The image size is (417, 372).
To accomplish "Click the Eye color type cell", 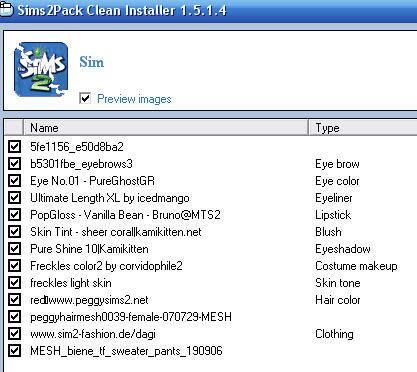I will (x=337, y=181).
